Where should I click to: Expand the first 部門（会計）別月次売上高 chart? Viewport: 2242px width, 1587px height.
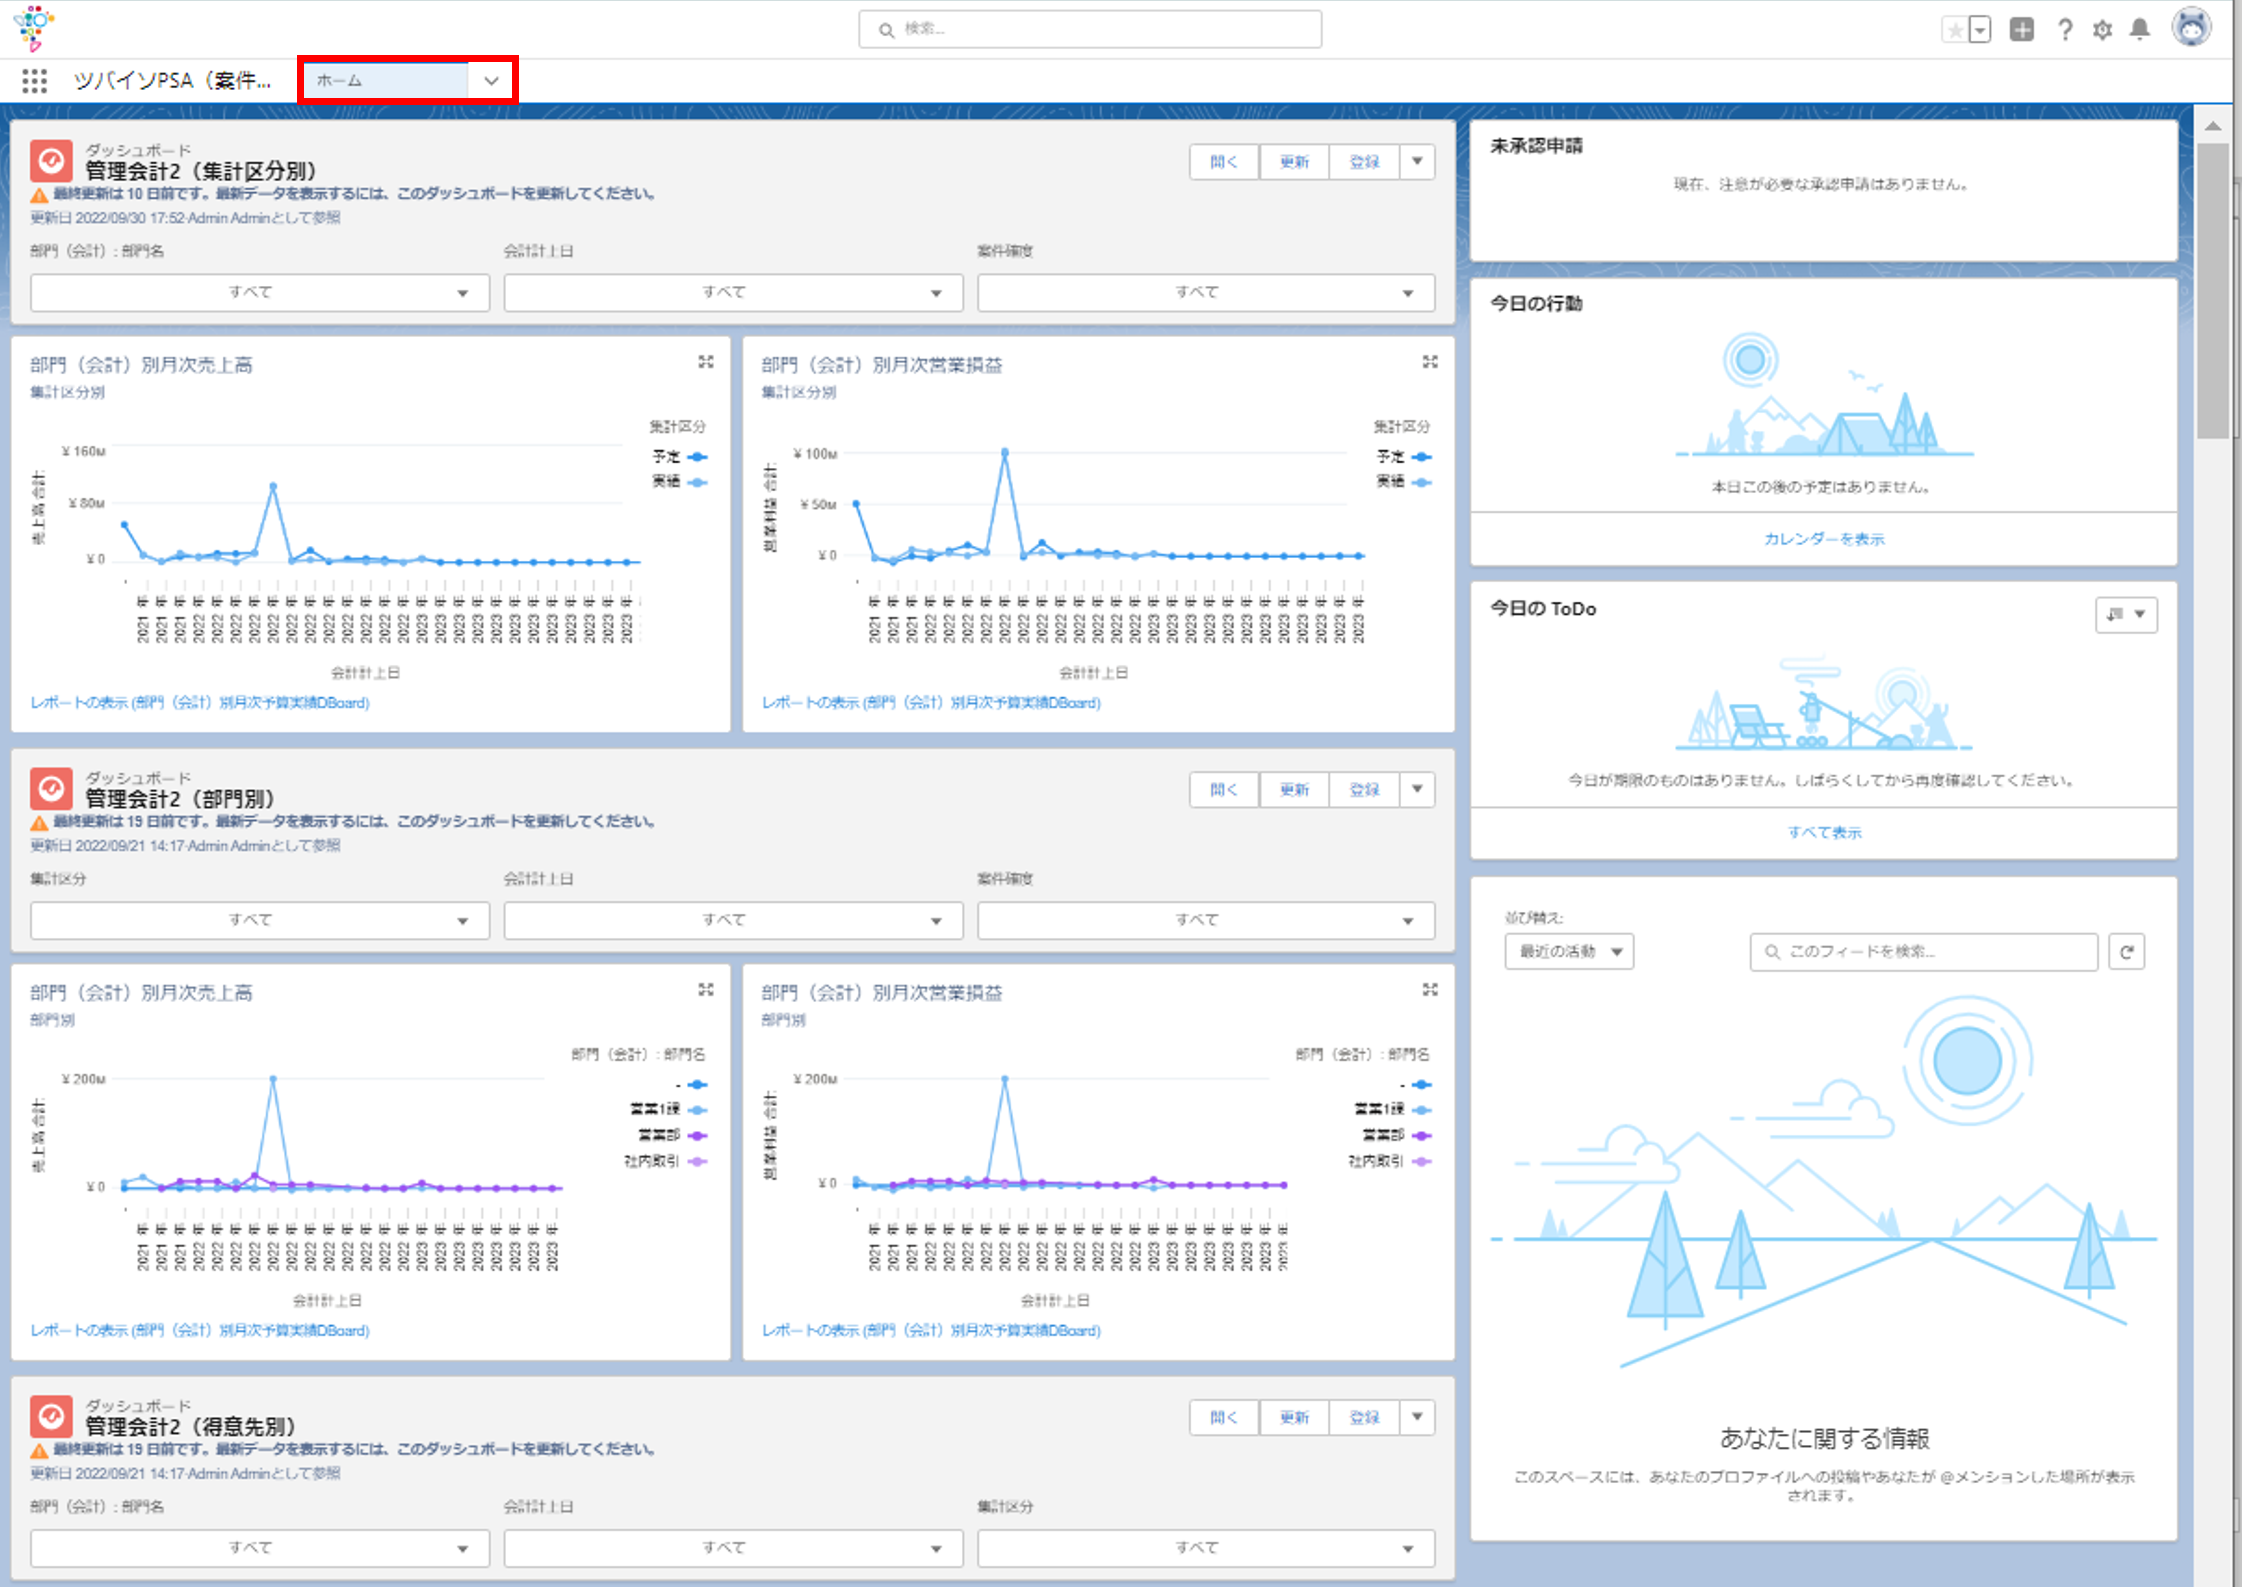point(706,362)
